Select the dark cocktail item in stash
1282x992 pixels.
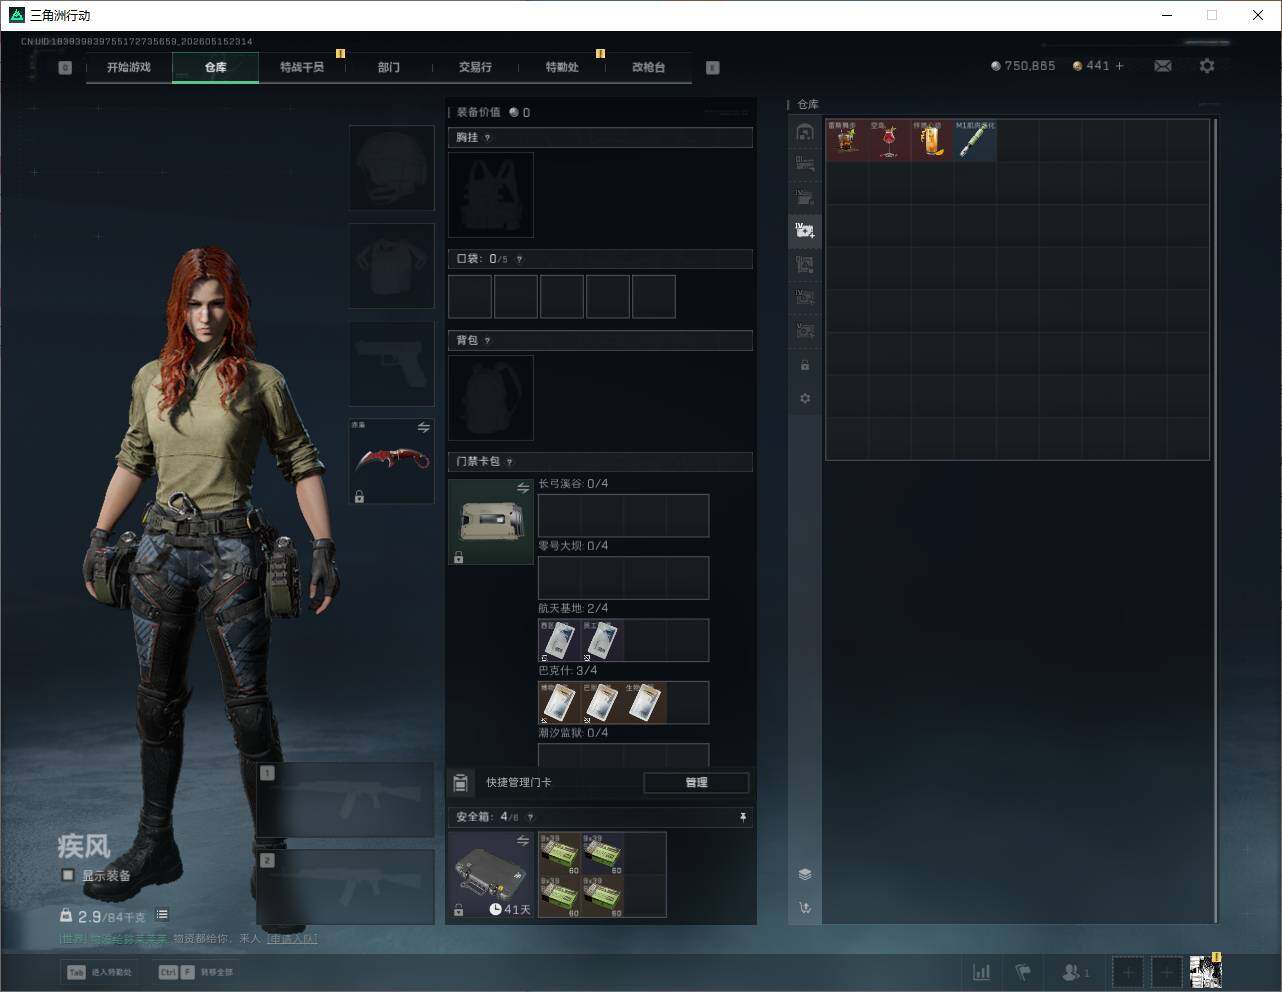click(847, 141)
